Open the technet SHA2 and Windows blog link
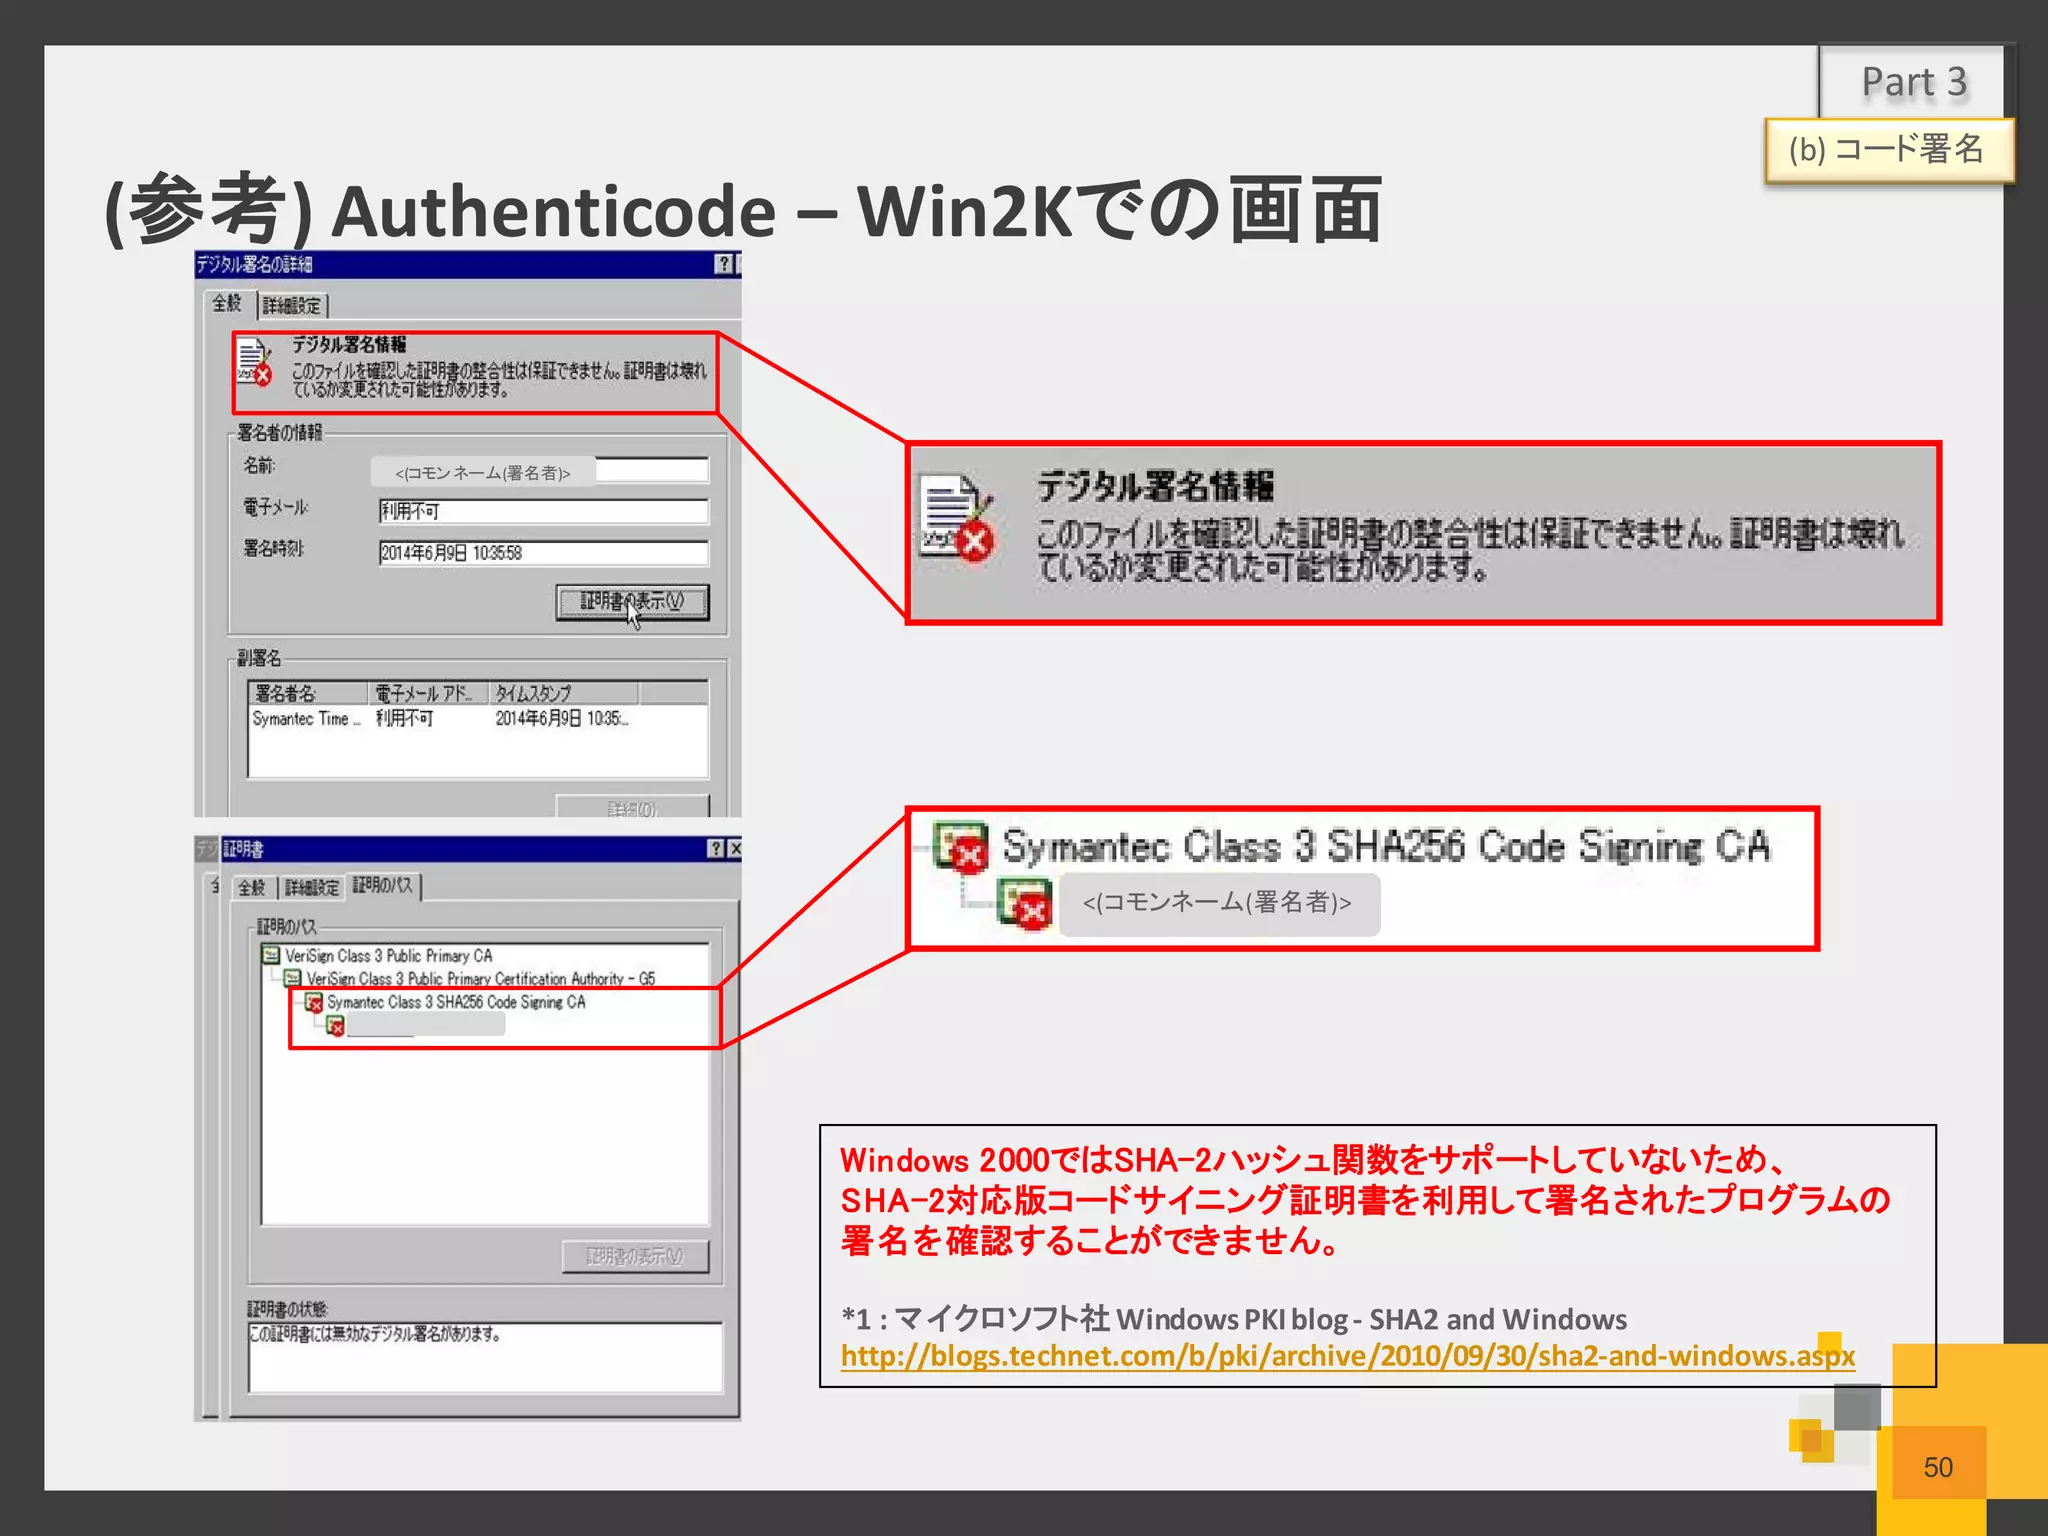This screenshot has width=2048, height=1536. pos(1347,1356)
